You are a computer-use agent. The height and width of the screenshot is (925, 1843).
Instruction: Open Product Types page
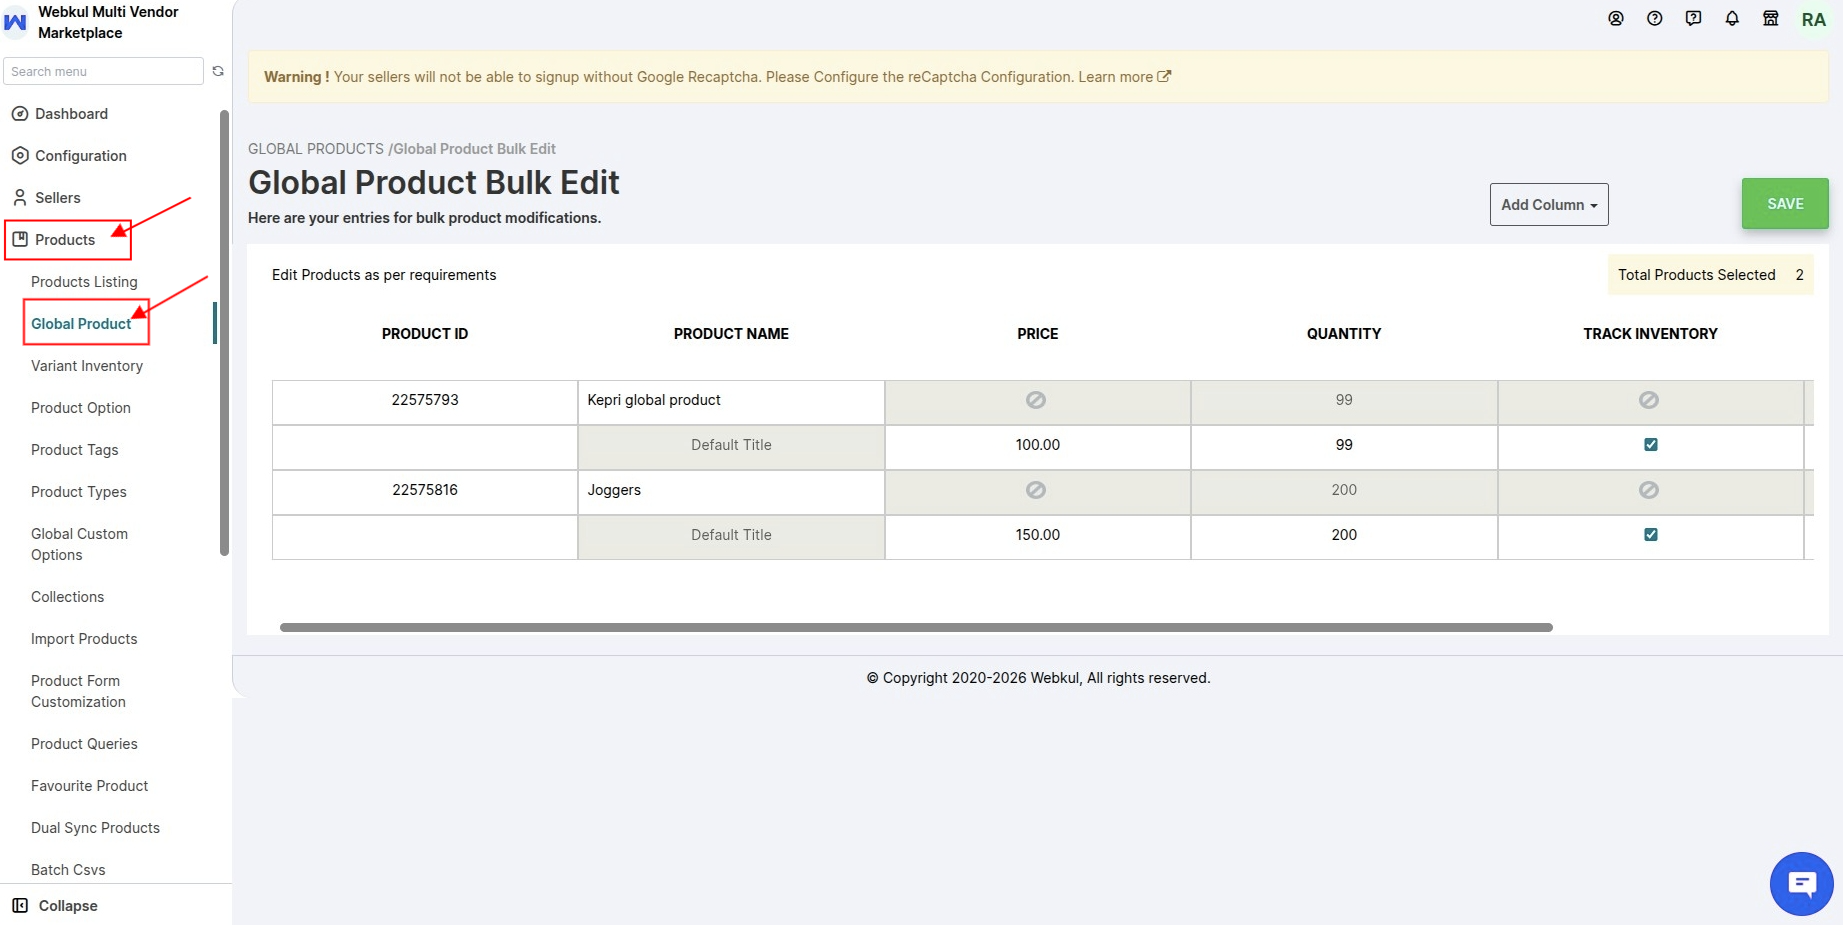pos(79,492)
